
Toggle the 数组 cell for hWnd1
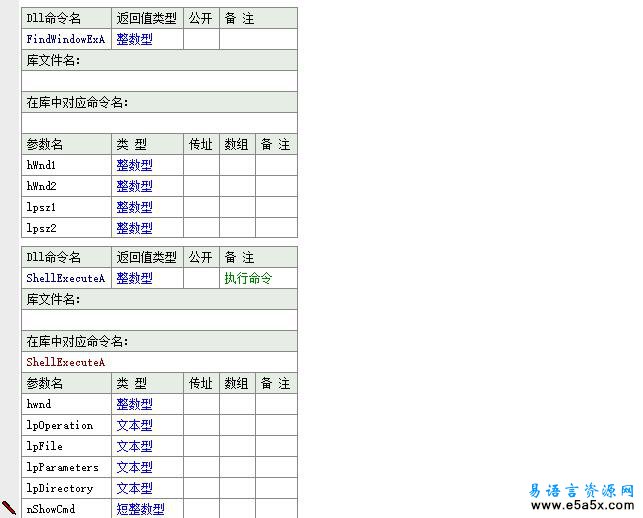tap(237, 165)
